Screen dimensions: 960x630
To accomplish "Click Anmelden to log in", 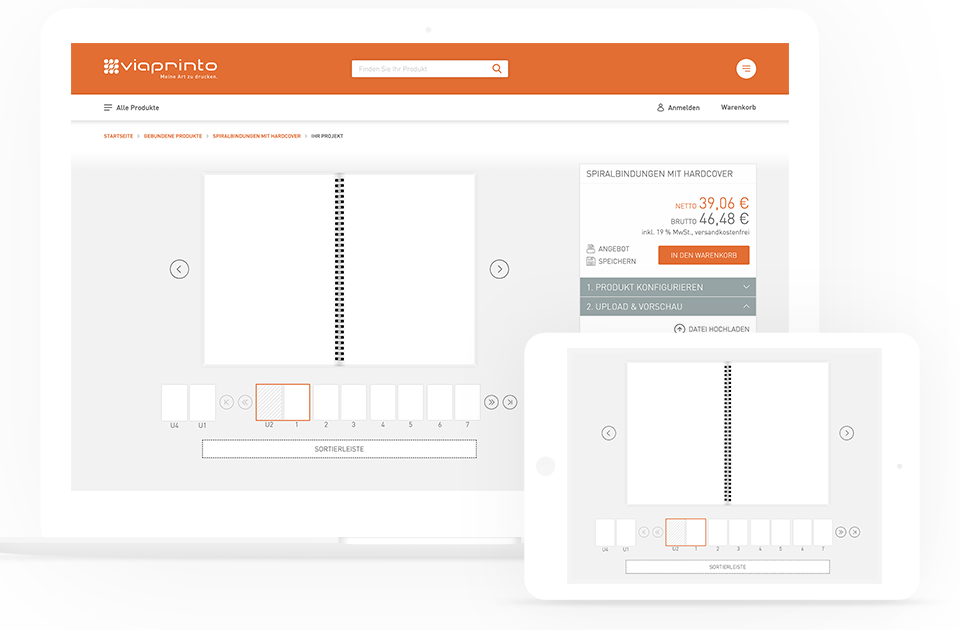I will pyautogui.click(x=678, y=108).
